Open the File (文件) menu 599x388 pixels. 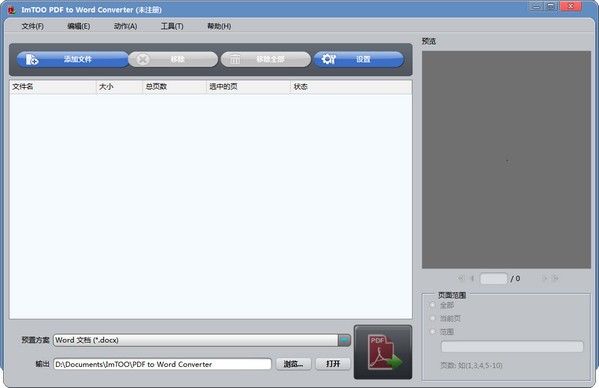coord(32,26)
